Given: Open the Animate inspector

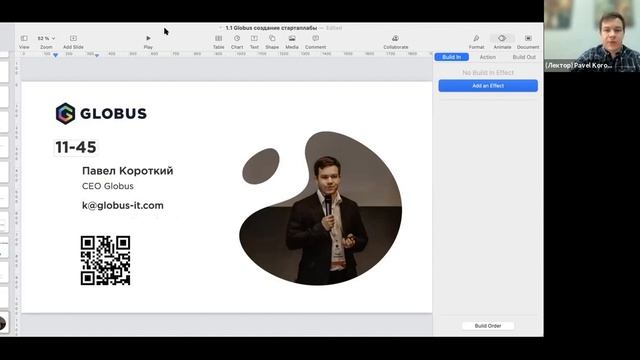Looking at the screenshot, I should click(x=502, y=42).
